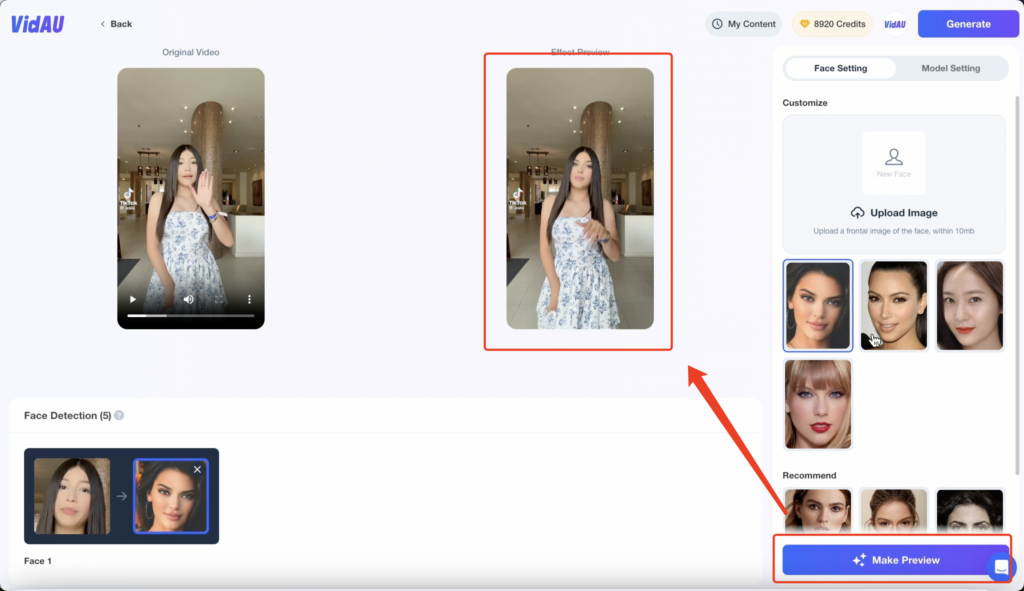The width and height of the screenshot is (1024, 591).
Task: View the 8920 Credits balance
Action: [832, 24]
